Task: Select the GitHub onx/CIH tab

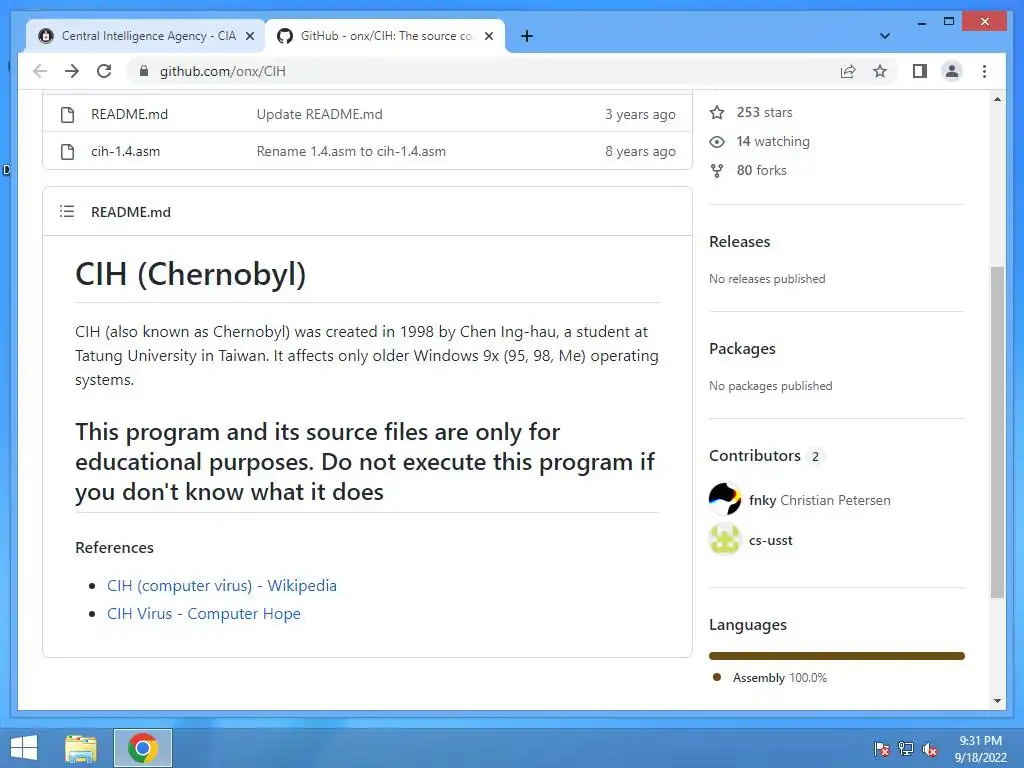Action: coord(385,36)
